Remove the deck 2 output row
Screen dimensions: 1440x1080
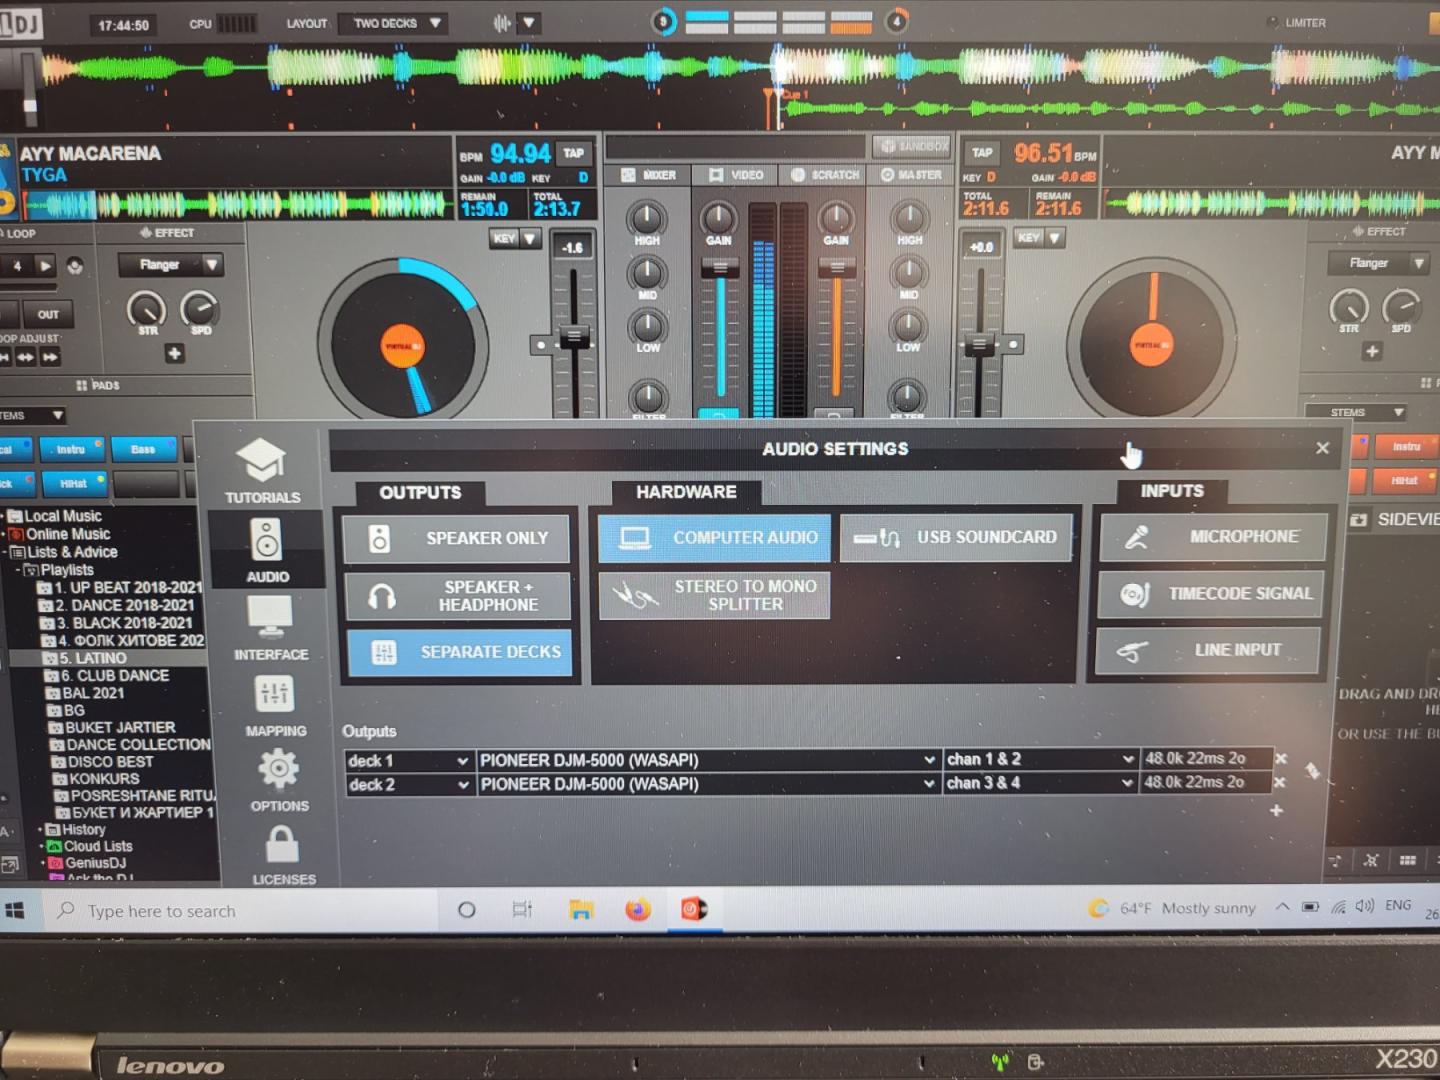1279,782
